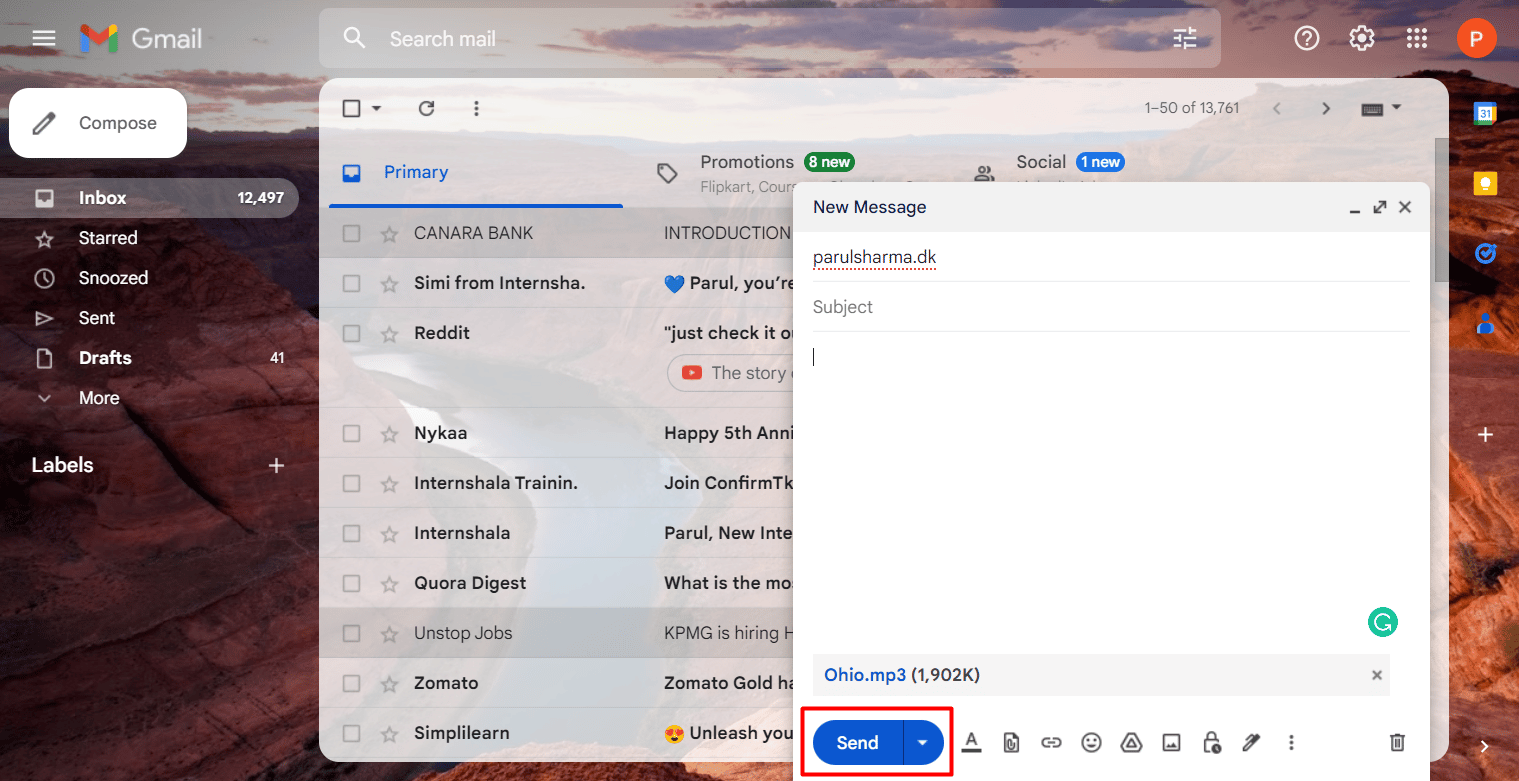1519x781 pixels.
Task: Open compose More options menu
Action: point(1291,742)
